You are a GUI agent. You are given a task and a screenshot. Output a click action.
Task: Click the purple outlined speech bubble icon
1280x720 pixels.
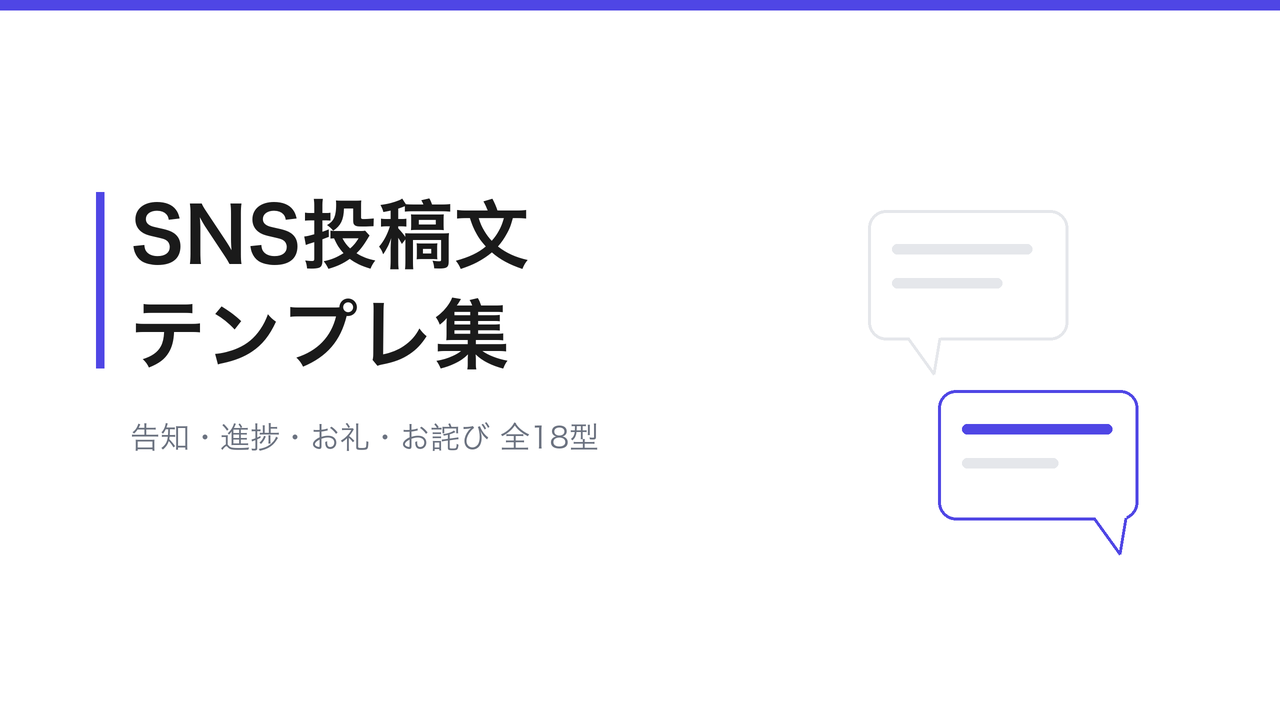[1038, 471]
